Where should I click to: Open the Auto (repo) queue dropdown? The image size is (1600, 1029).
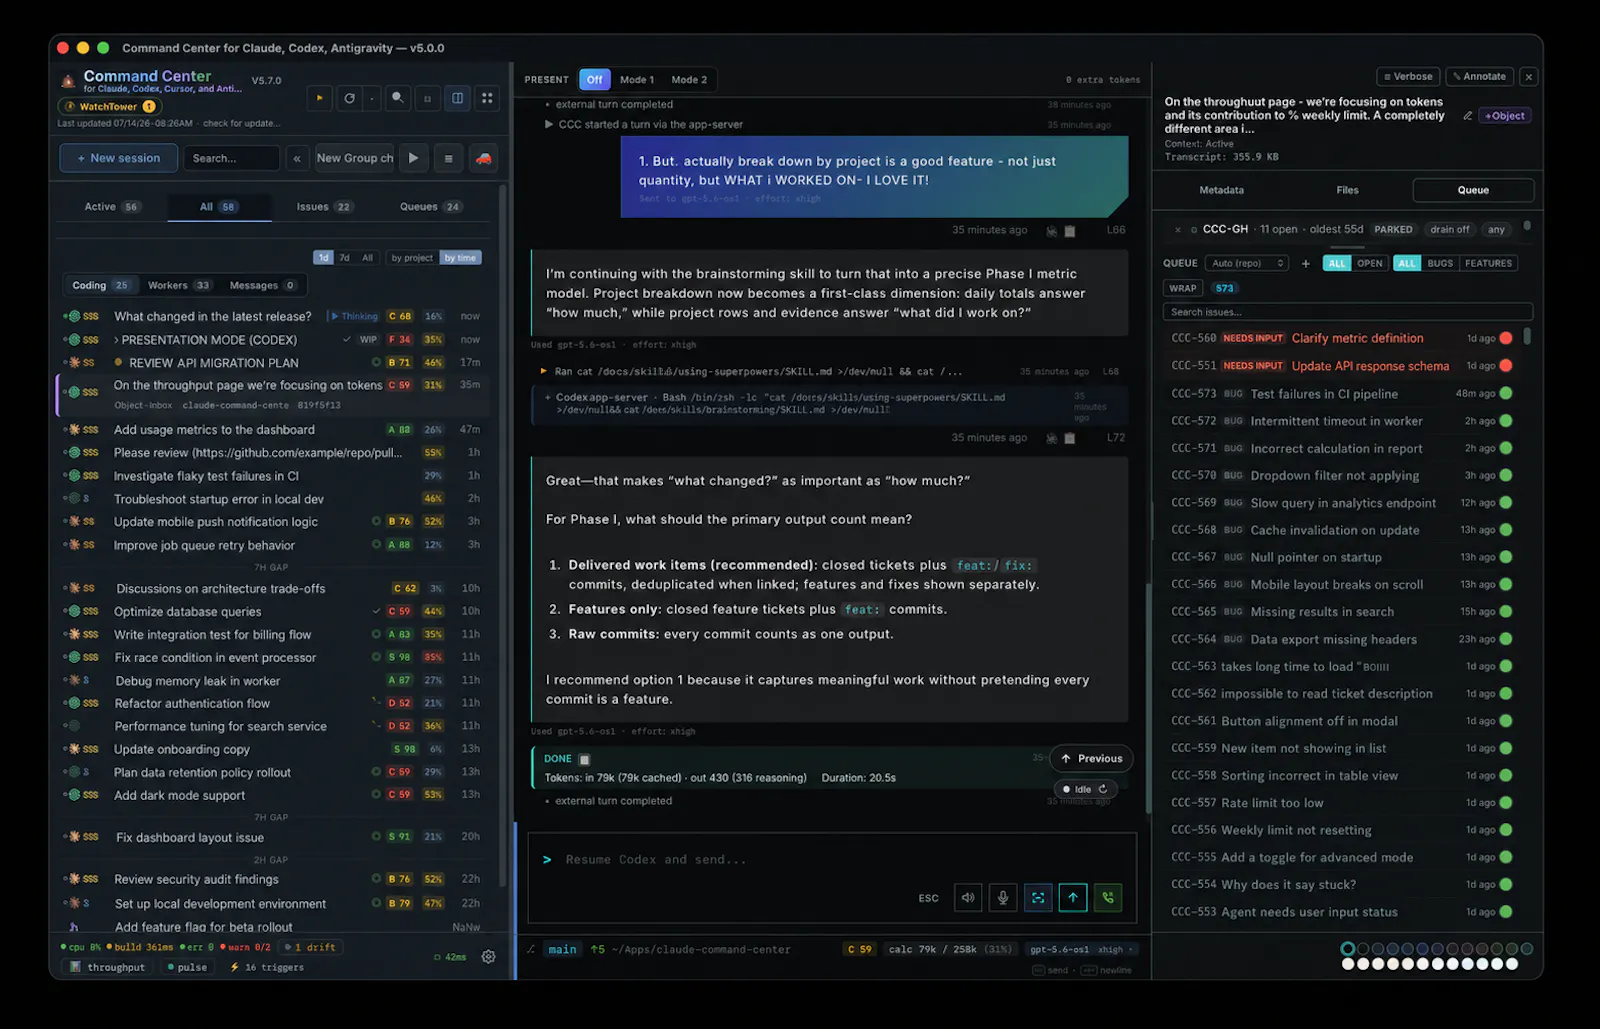click(1248, 264)
